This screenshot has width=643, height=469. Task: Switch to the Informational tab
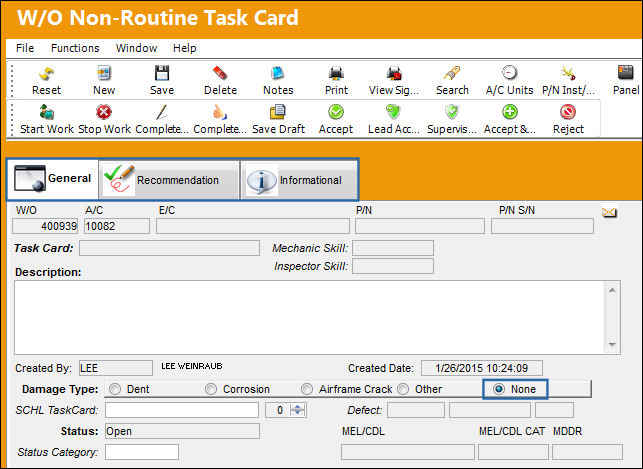pos(299,180)
